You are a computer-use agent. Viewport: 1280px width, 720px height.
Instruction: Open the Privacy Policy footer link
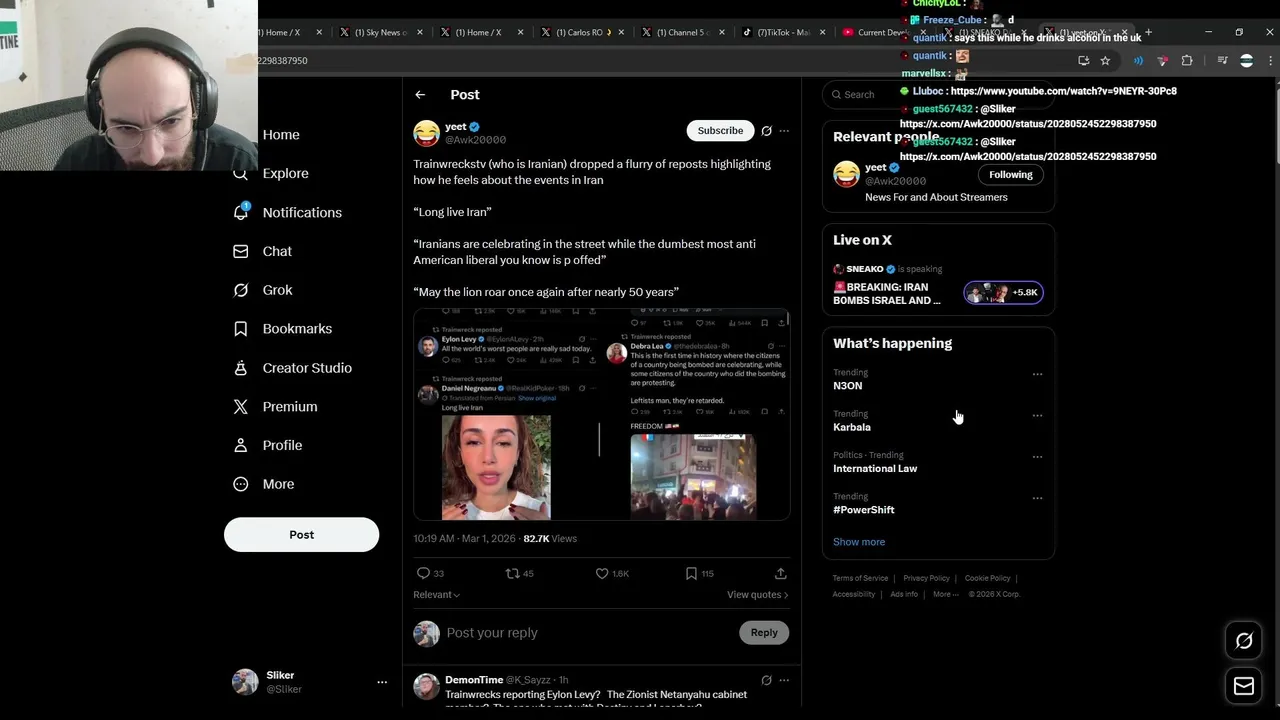coord(926,578)
